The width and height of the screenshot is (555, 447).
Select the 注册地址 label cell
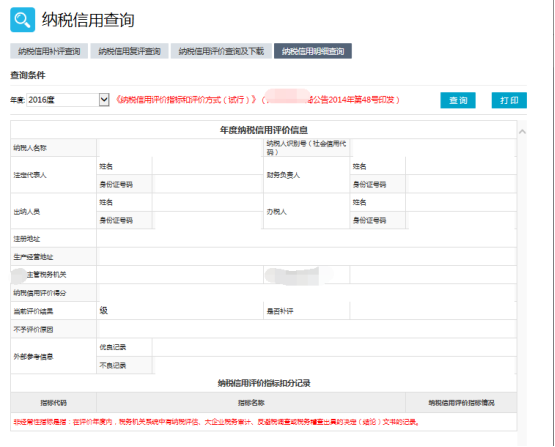tap(53, 239)
